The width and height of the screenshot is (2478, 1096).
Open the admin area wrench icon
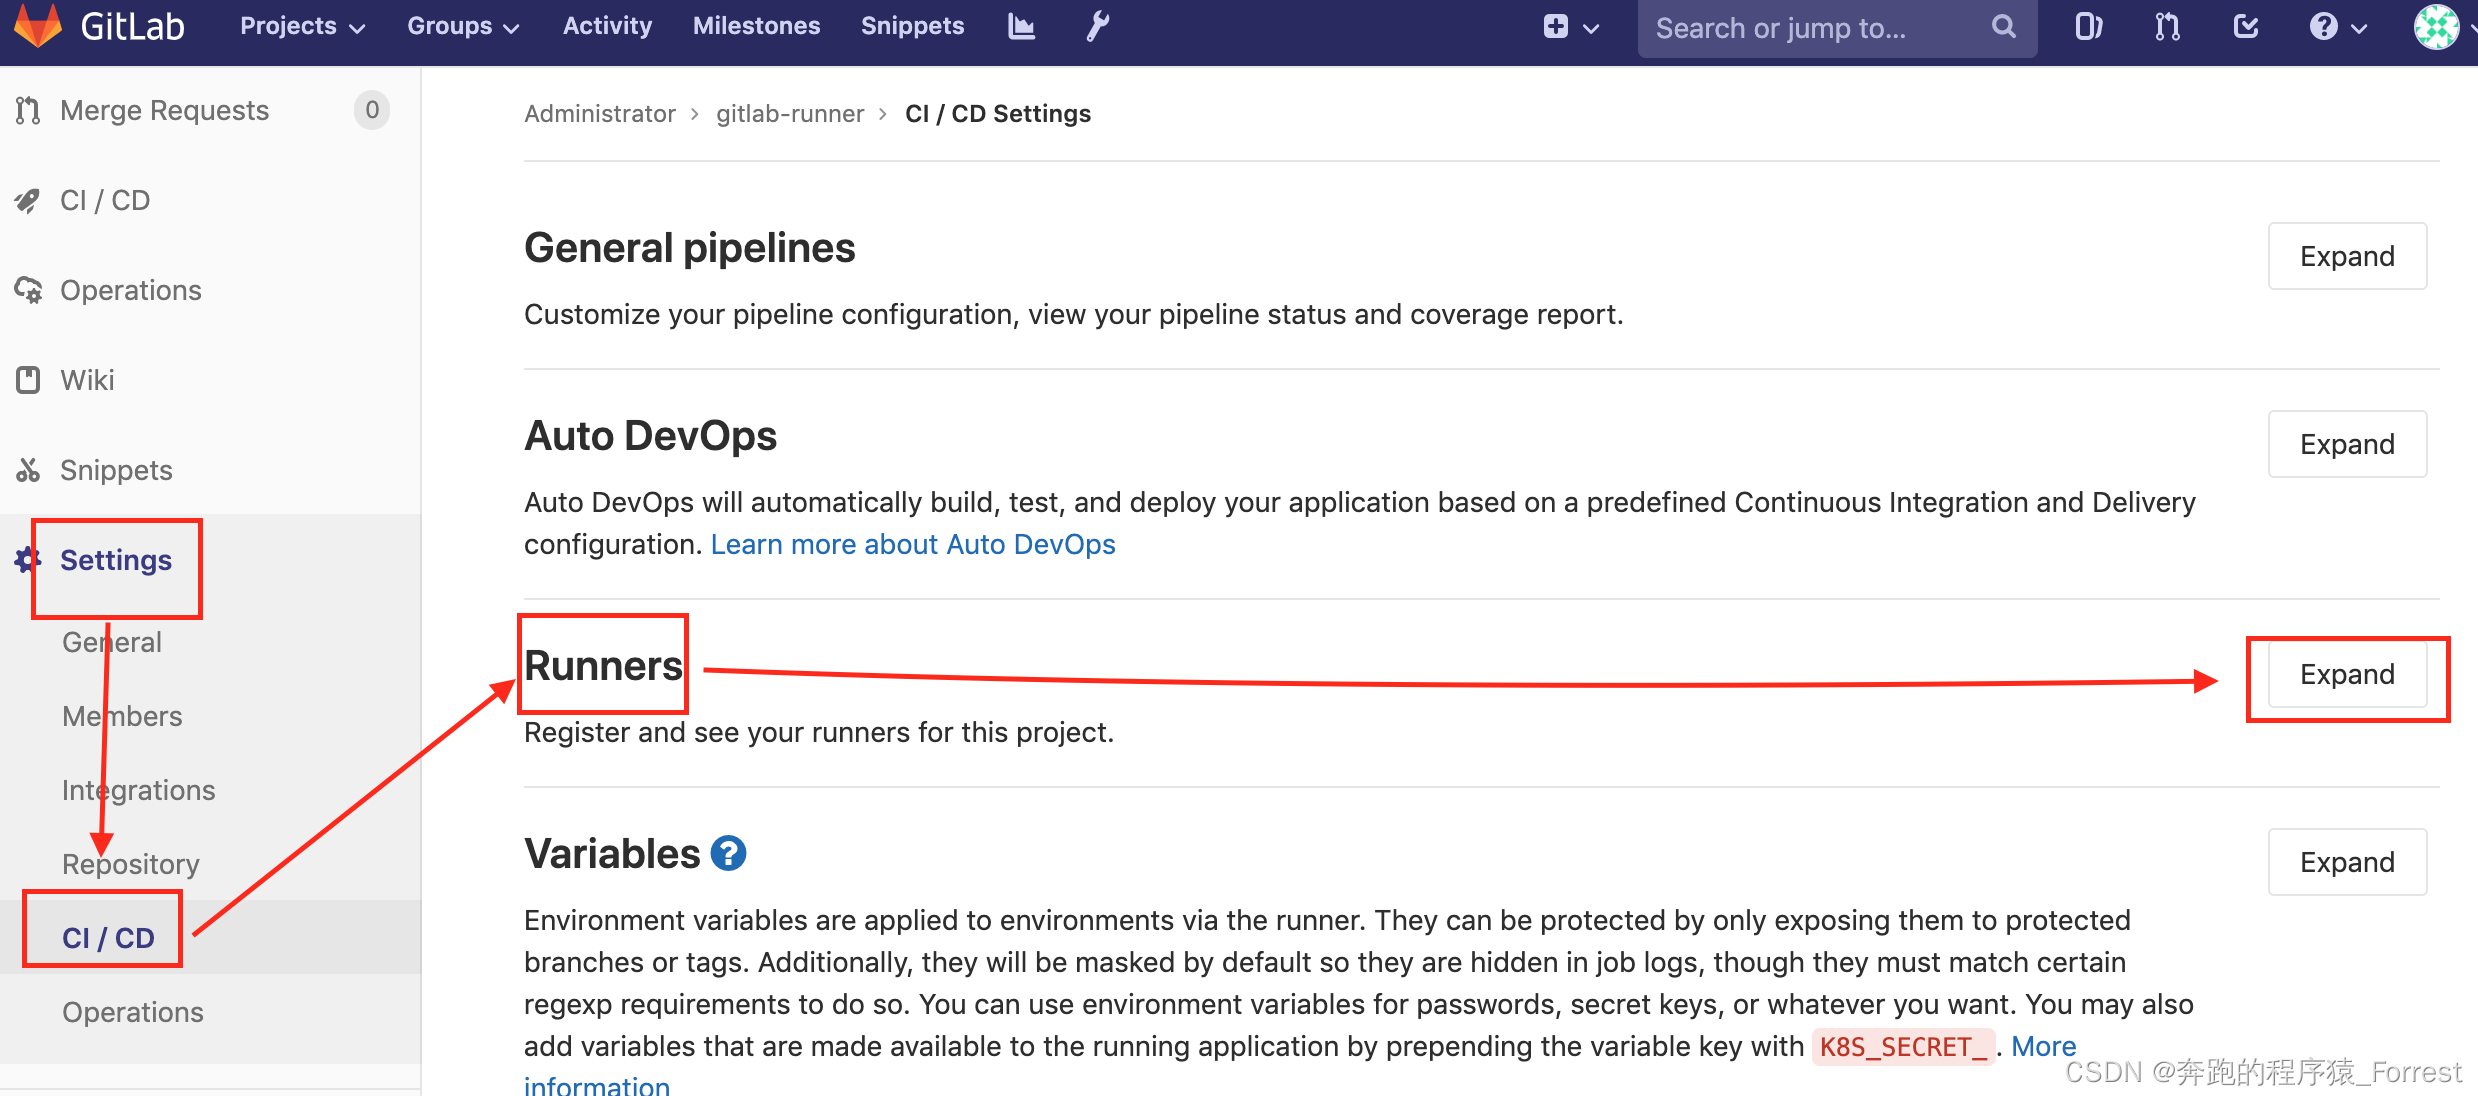1097,26
